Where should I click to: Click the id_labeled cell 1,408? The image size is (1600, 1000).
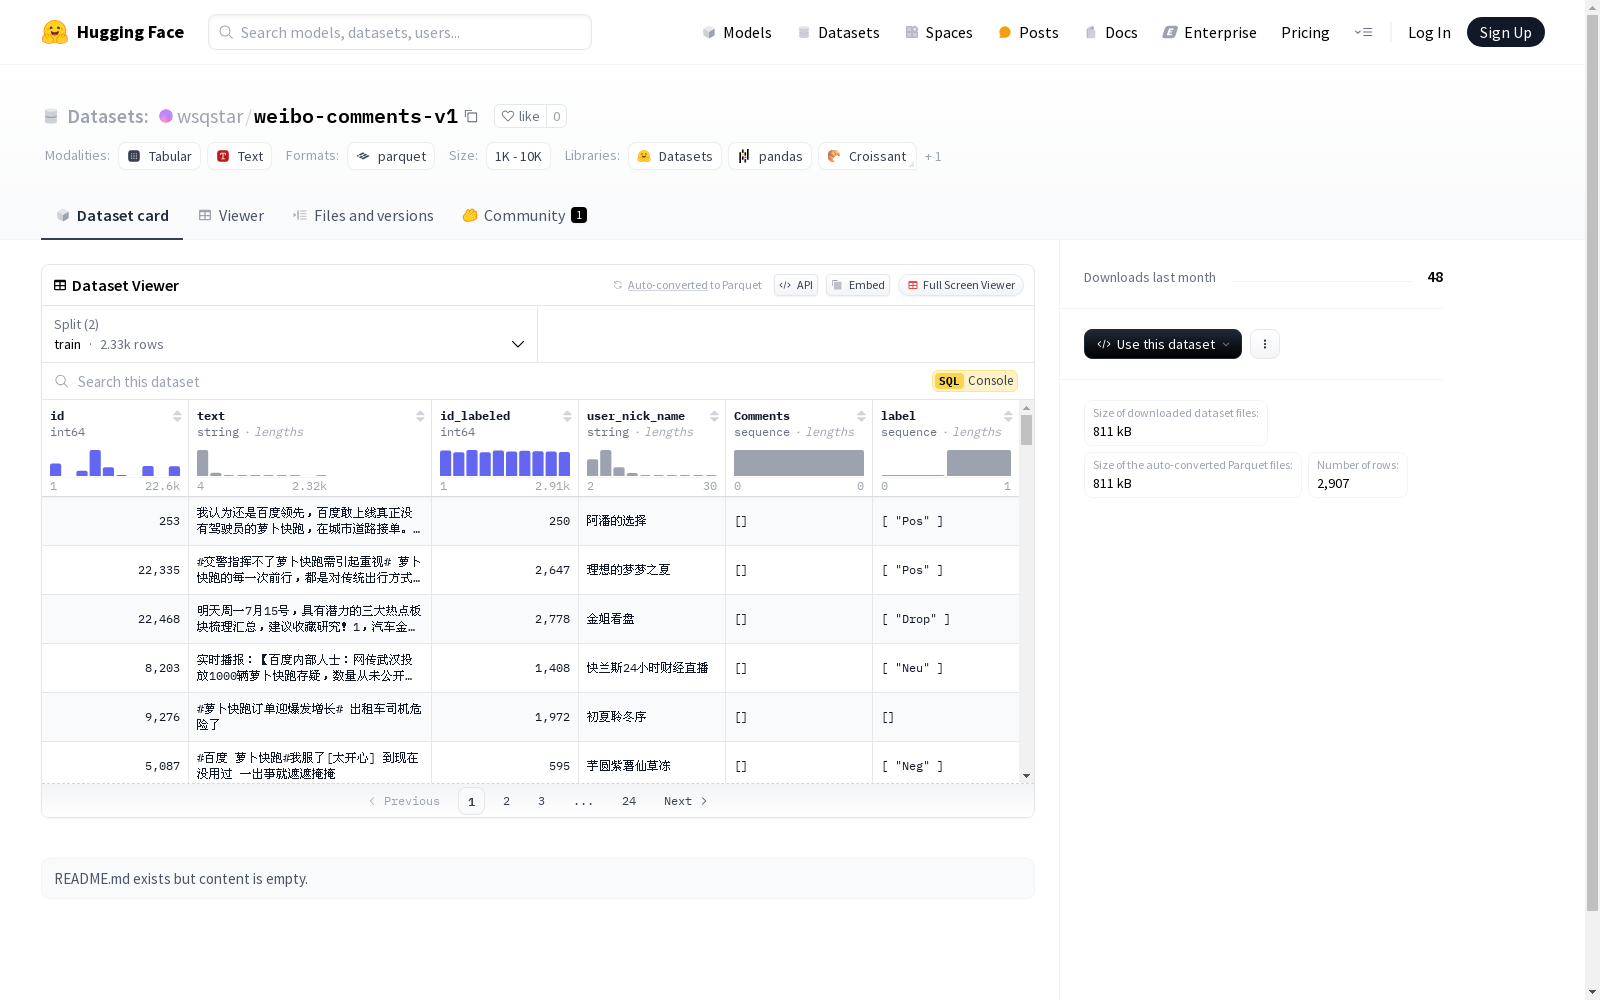505,668
